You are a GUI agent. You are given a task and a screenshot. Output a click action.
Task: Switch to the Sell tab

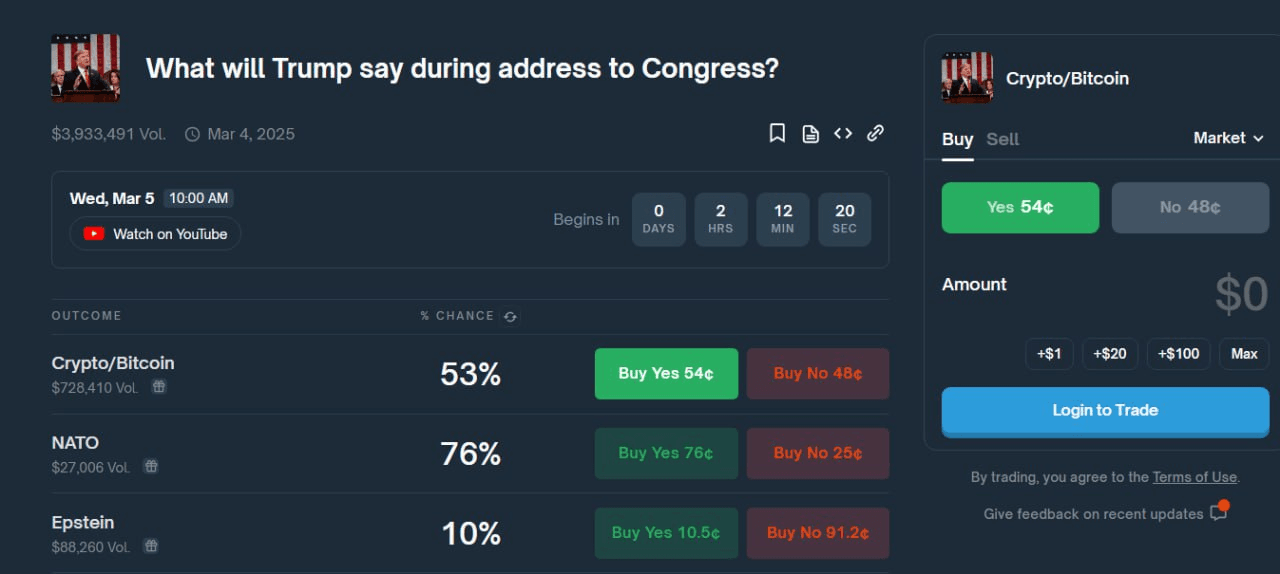[1002, 139]
